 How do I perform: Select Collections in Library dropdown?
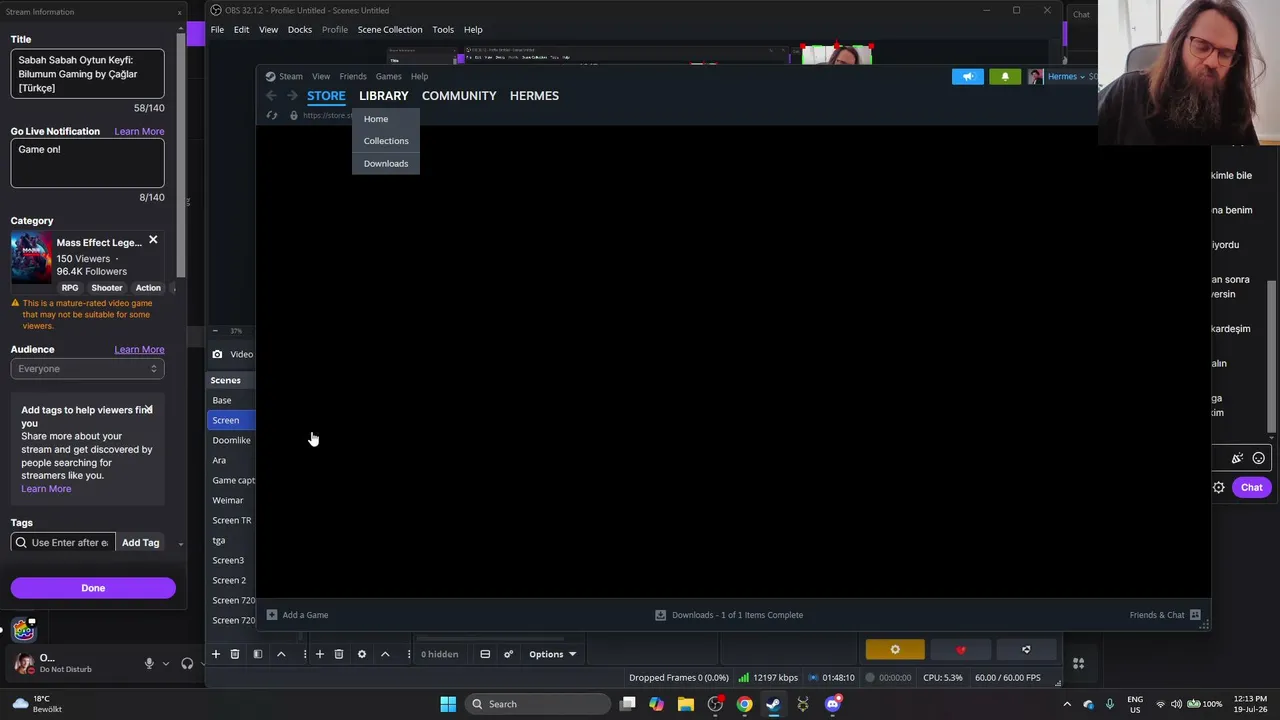coord(386,141)
